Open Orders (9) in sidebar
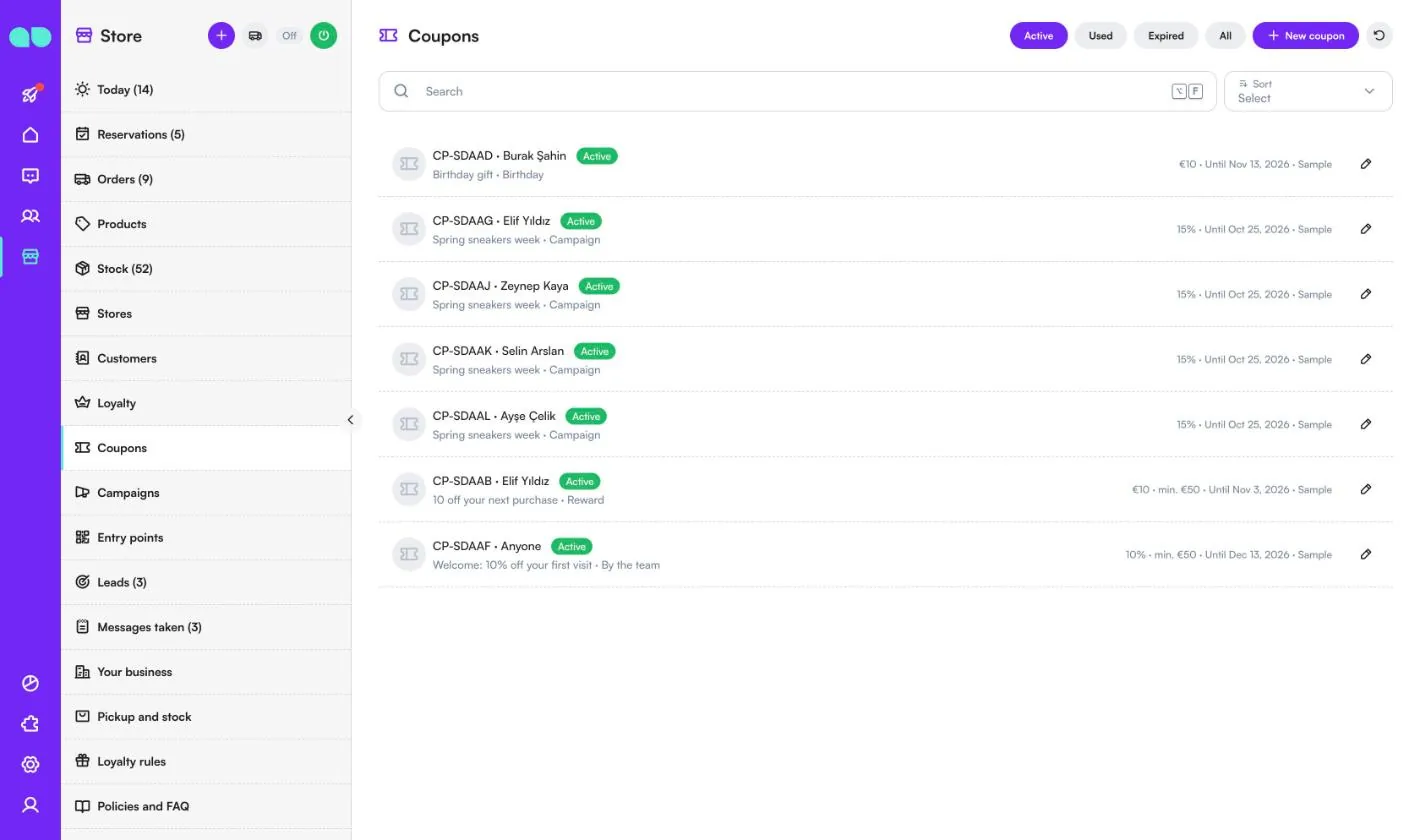Image resolution: width=1420 pixels, height=840 pixels. (206, 179)
